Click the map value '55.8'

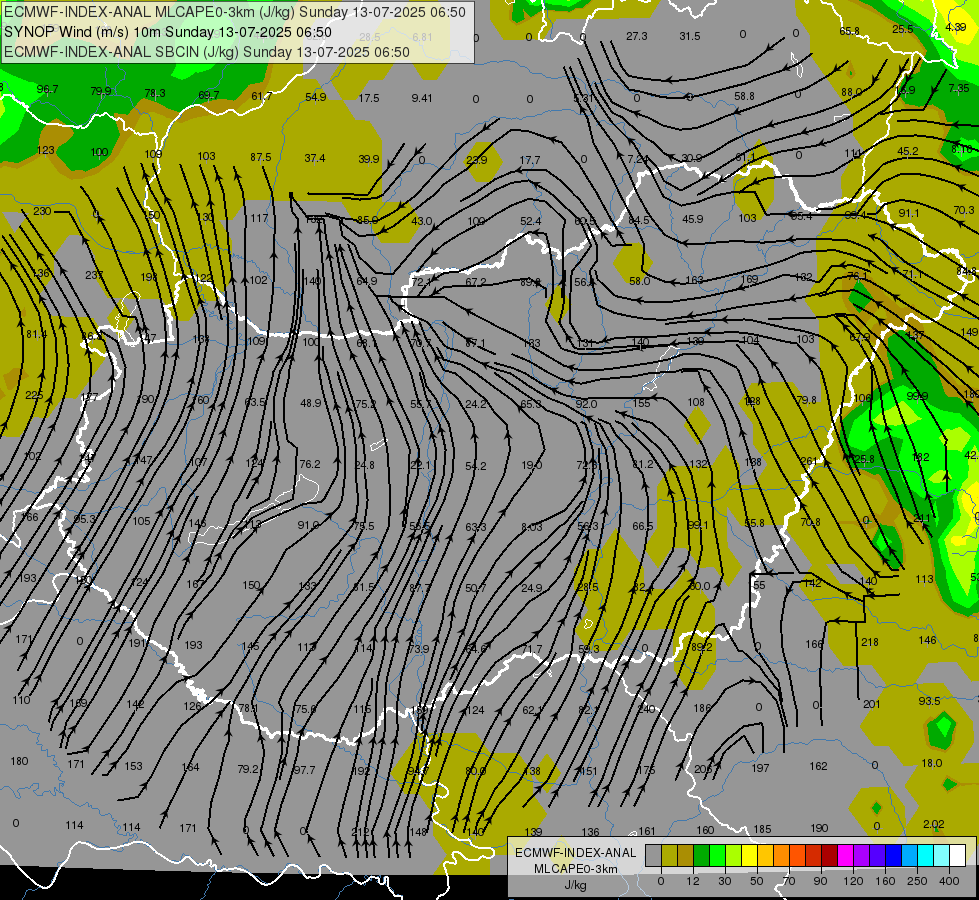pos(754,523)
